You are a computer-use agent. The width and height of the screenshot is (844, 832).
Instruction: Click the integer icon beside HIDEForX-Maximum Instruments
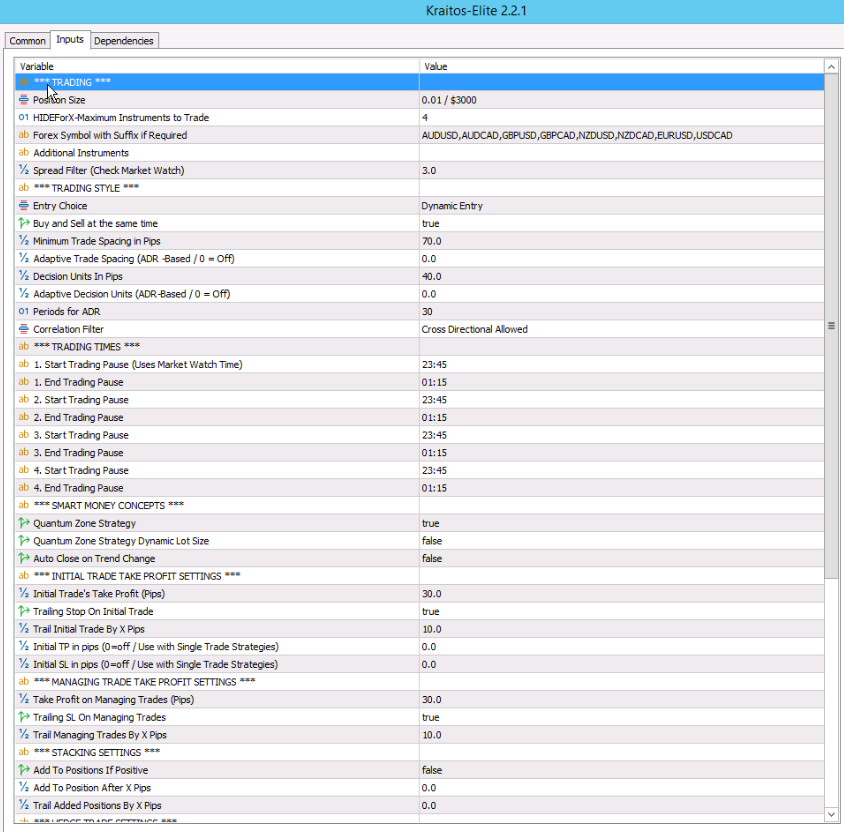tap(24, 117)
